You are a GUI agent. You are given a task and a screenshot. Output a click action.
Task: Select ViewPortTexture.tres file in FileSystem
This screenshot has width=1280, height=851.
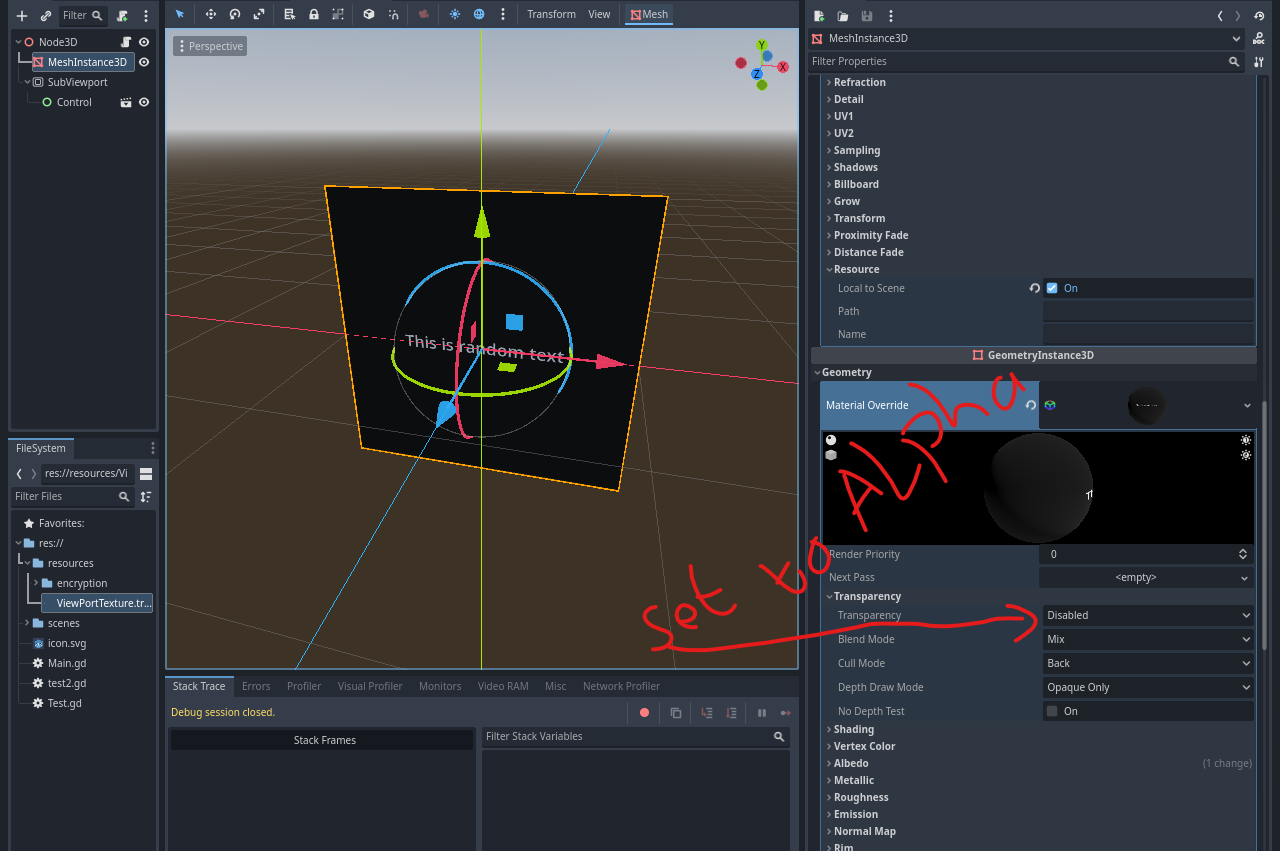tap(97, 603)
